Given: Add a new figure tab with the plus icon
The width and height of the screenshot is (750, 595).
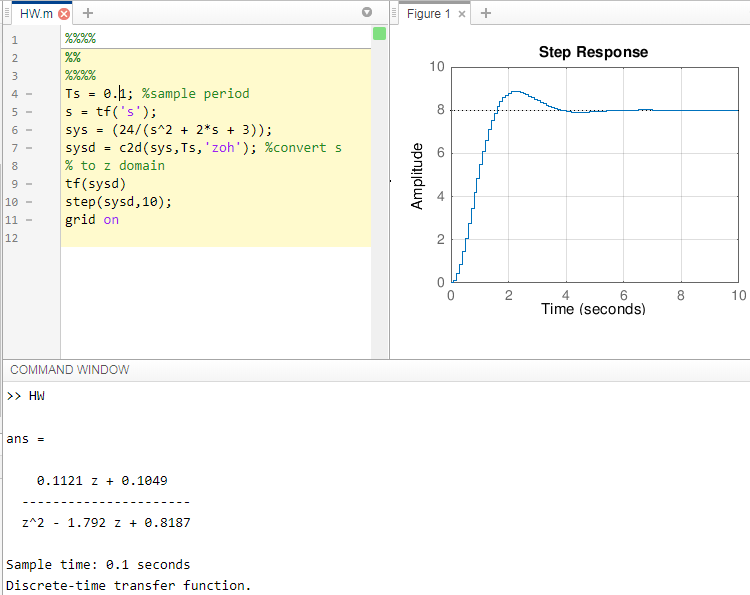Looking at the screenshot, I should point(485,13).
